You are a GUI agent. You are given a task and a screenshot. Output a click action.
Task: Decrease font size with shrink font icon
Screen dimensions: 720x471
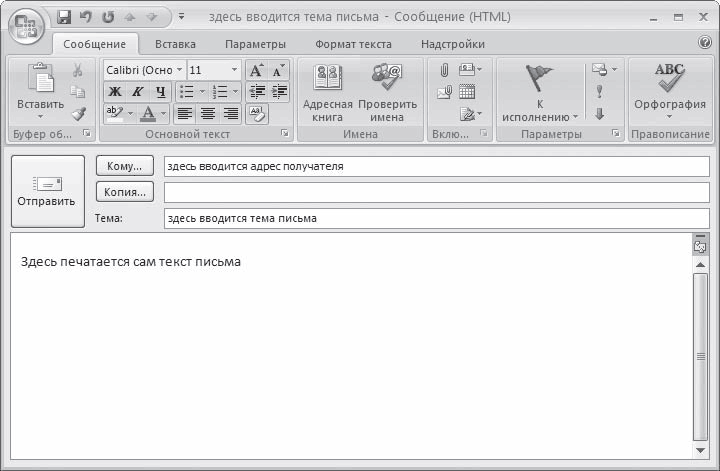tap(278, 70)
